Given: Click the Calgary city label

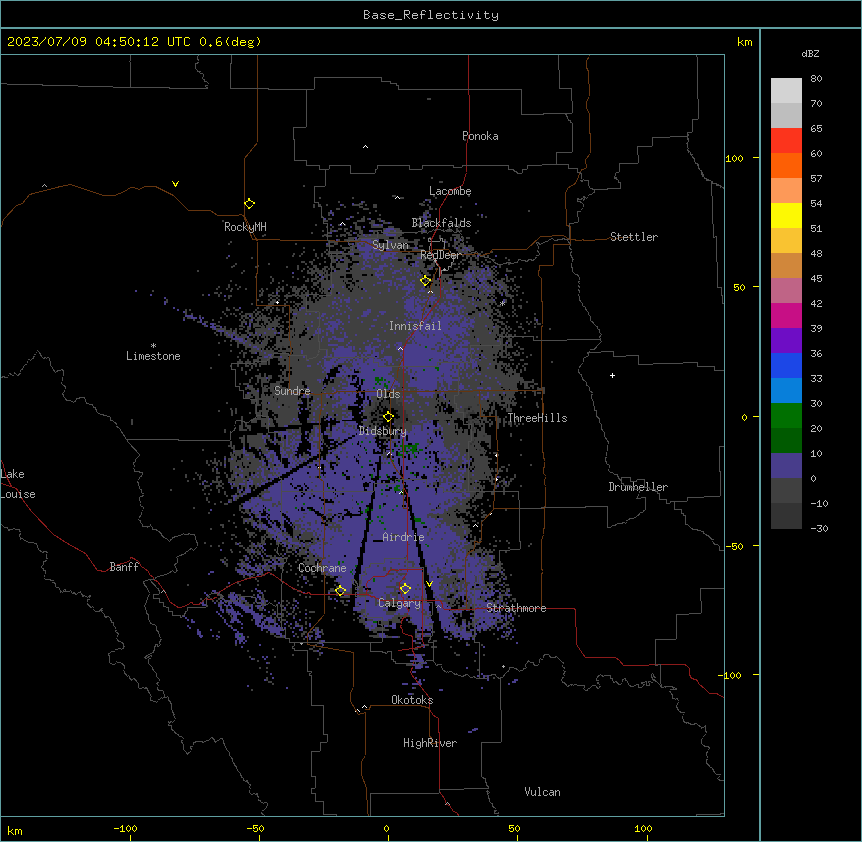Looking at the screenshot, I should click(400, 603).
